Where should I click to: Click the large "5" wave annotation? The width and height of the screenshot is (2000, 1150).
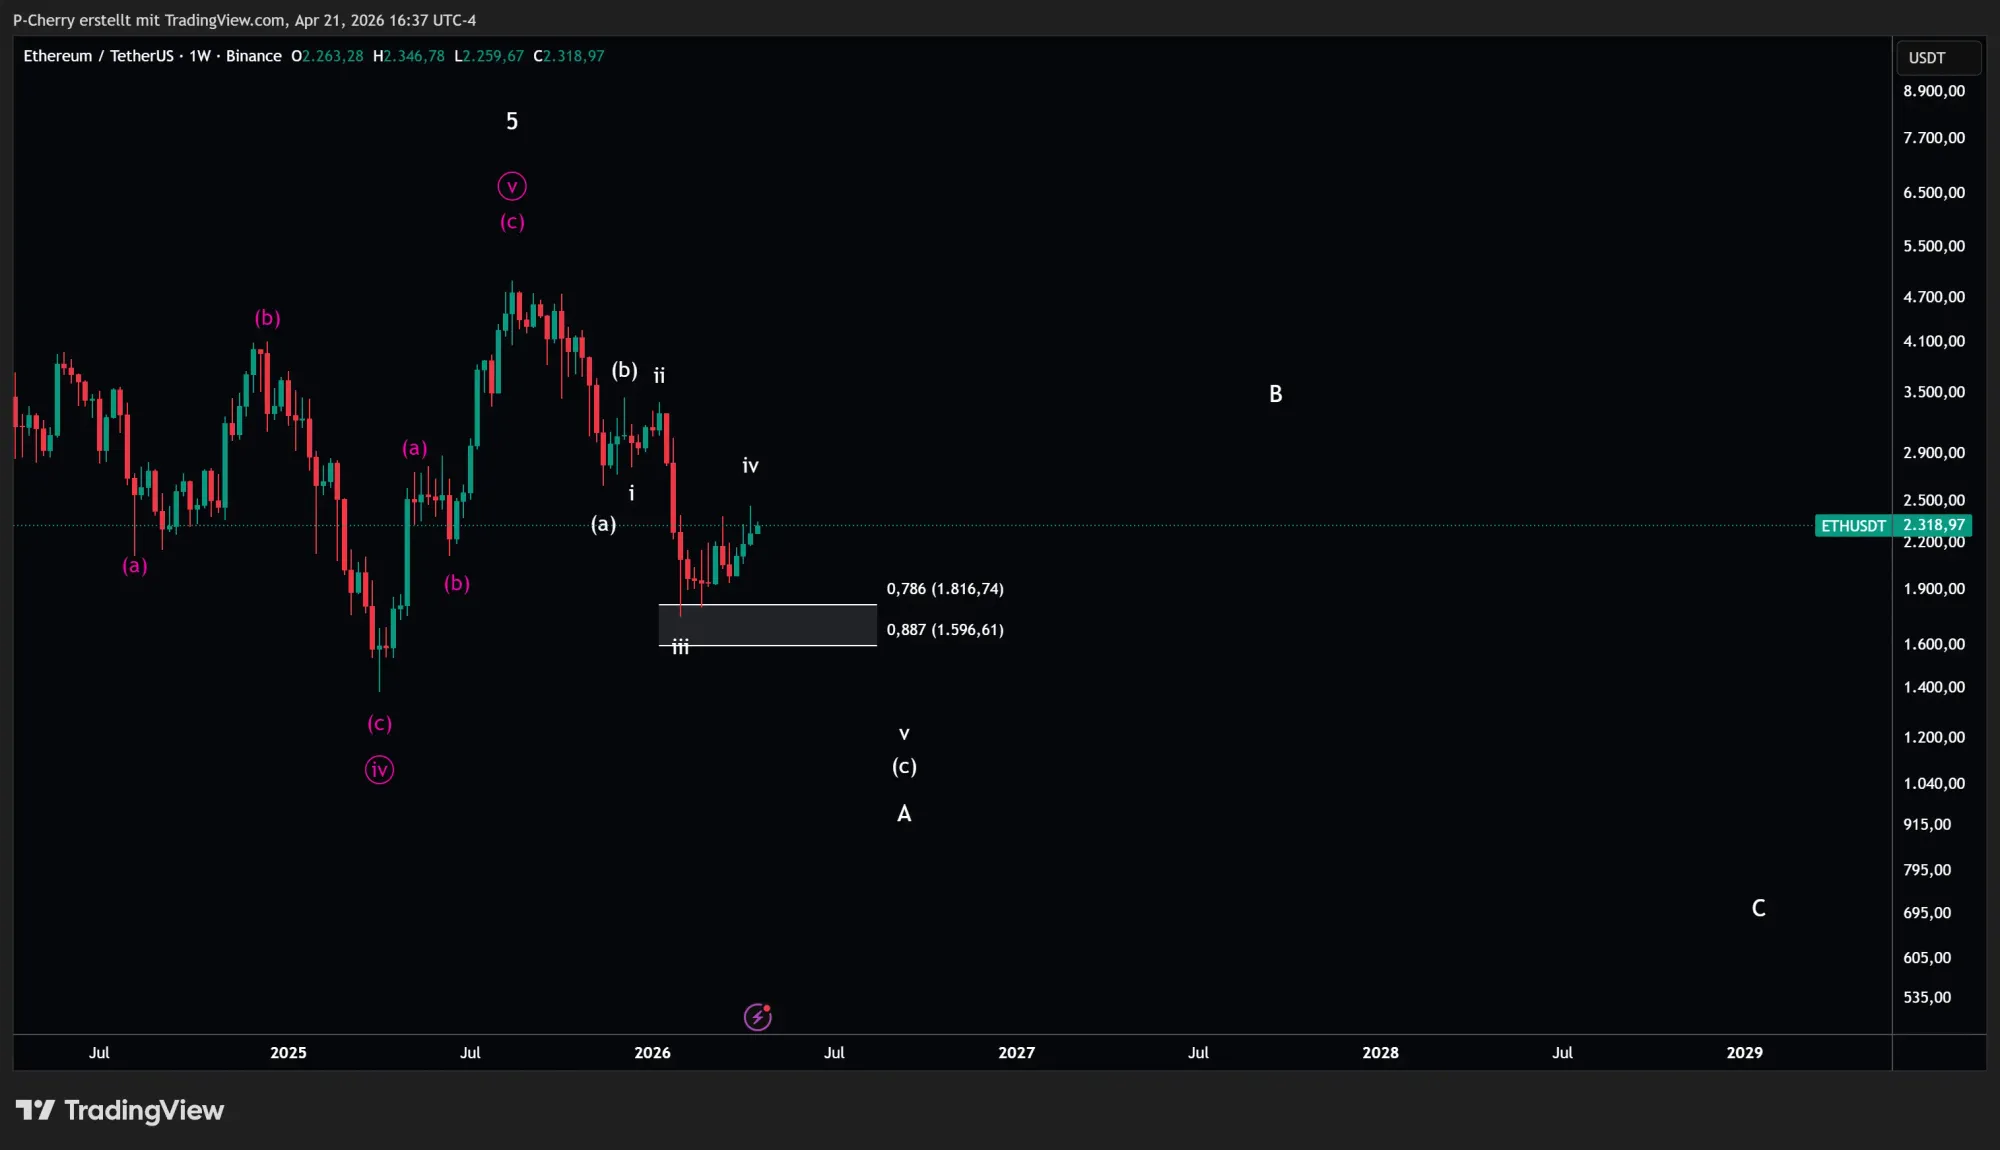tap(512, 121)
